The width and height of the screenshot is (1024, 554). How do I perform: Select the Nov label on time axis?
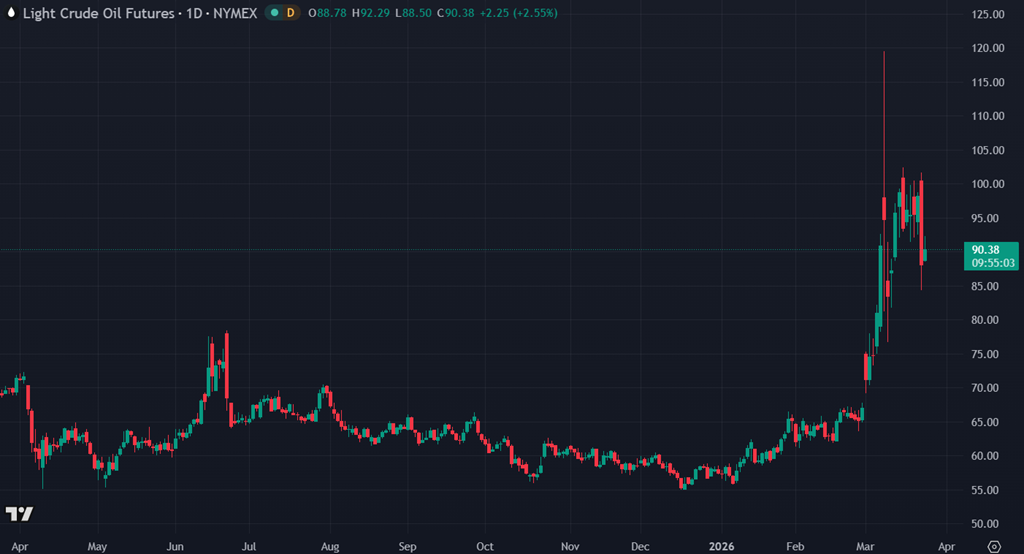[569, 547]
